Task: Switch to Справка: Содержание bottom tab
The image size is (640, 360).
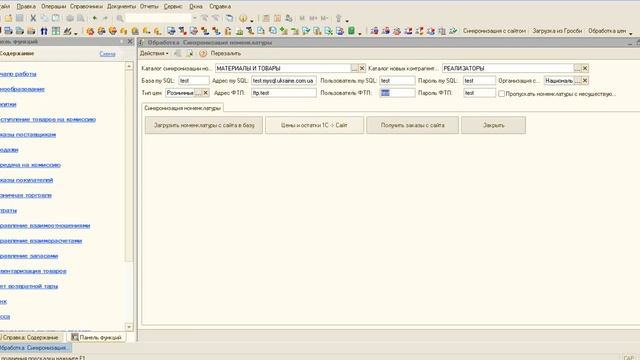Action: click(x=31, y=338)
